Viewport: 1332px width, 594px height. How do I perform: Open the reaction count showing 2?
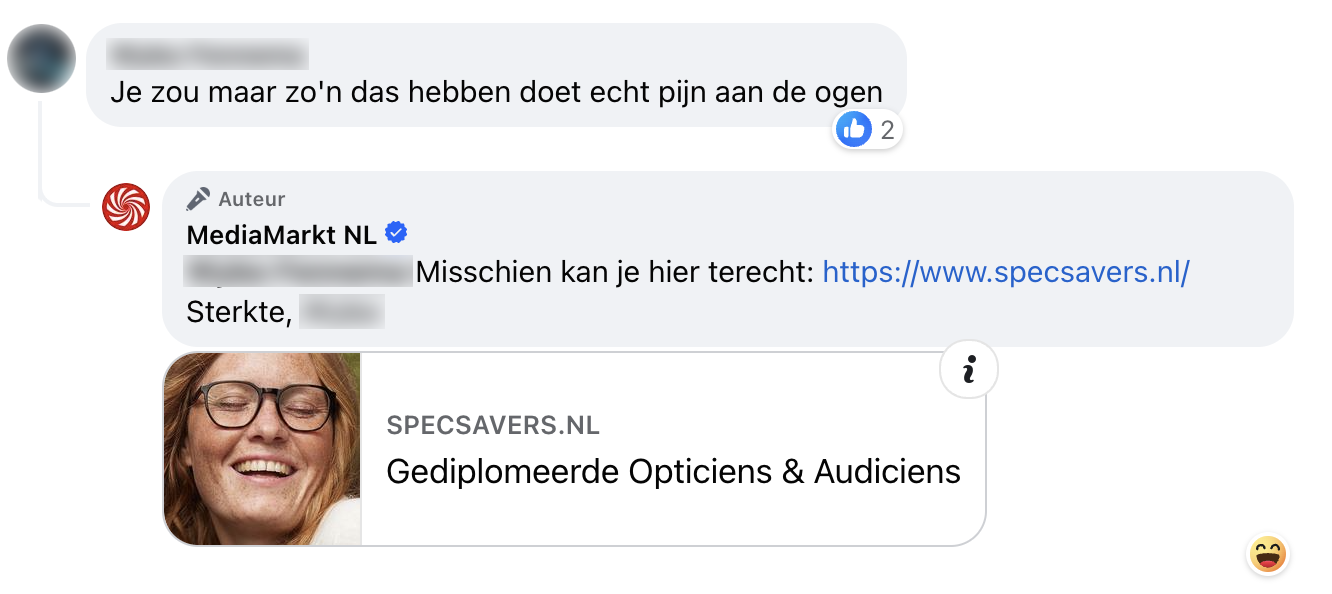click(886, 130)
